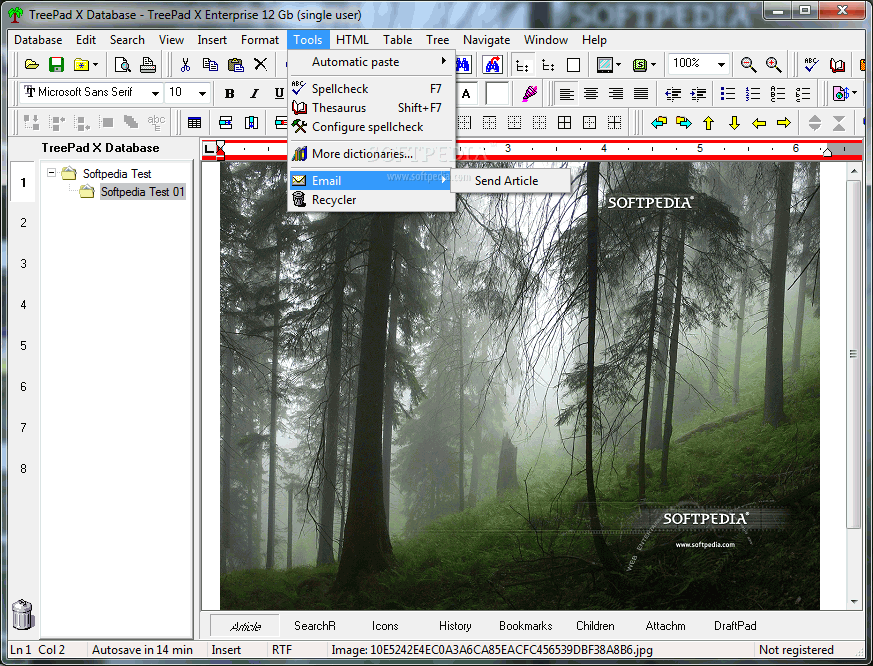This screenshot has width=873, height=666.
Task: Move node up with the yellow up arrow
Action: tap(708, 123)
